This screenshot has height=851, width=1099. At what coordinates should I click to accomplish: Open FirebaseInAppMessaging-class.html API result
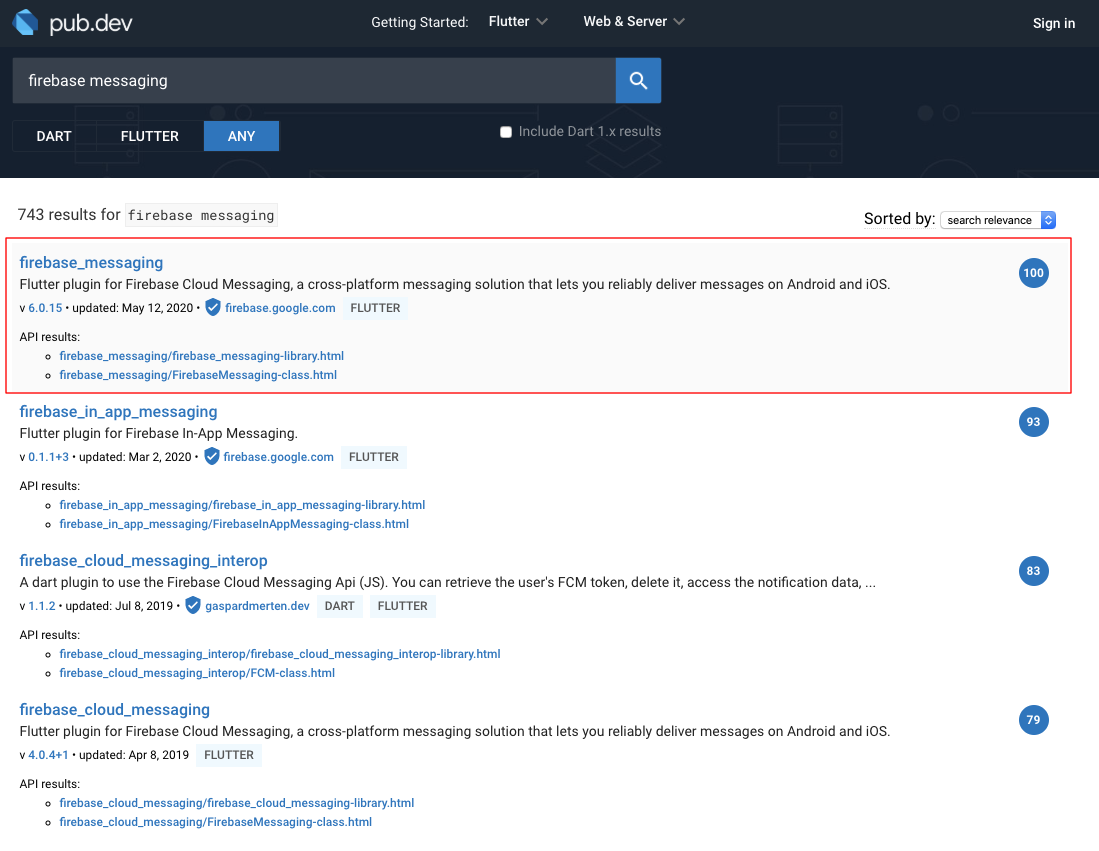pyautogui.click(x=234, y=524)
